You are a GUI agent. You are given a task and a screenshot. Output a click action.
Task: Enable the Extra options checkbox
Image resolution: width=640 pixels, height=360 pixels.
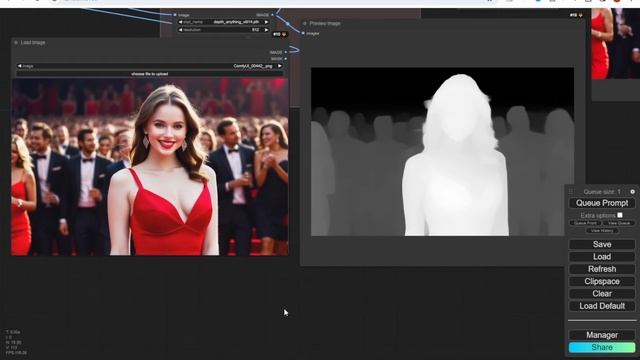pyautogui.click(x=620, y=215)
